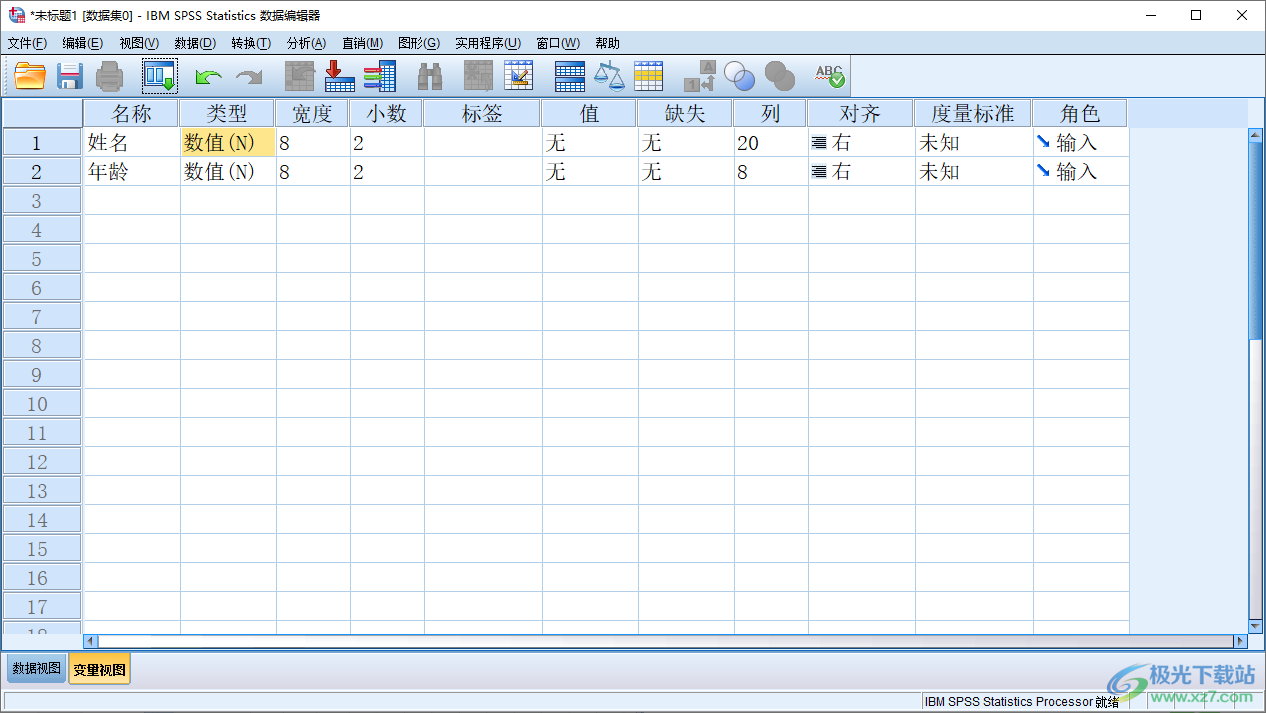Click the Find binoculars icon

click(430, 76)
